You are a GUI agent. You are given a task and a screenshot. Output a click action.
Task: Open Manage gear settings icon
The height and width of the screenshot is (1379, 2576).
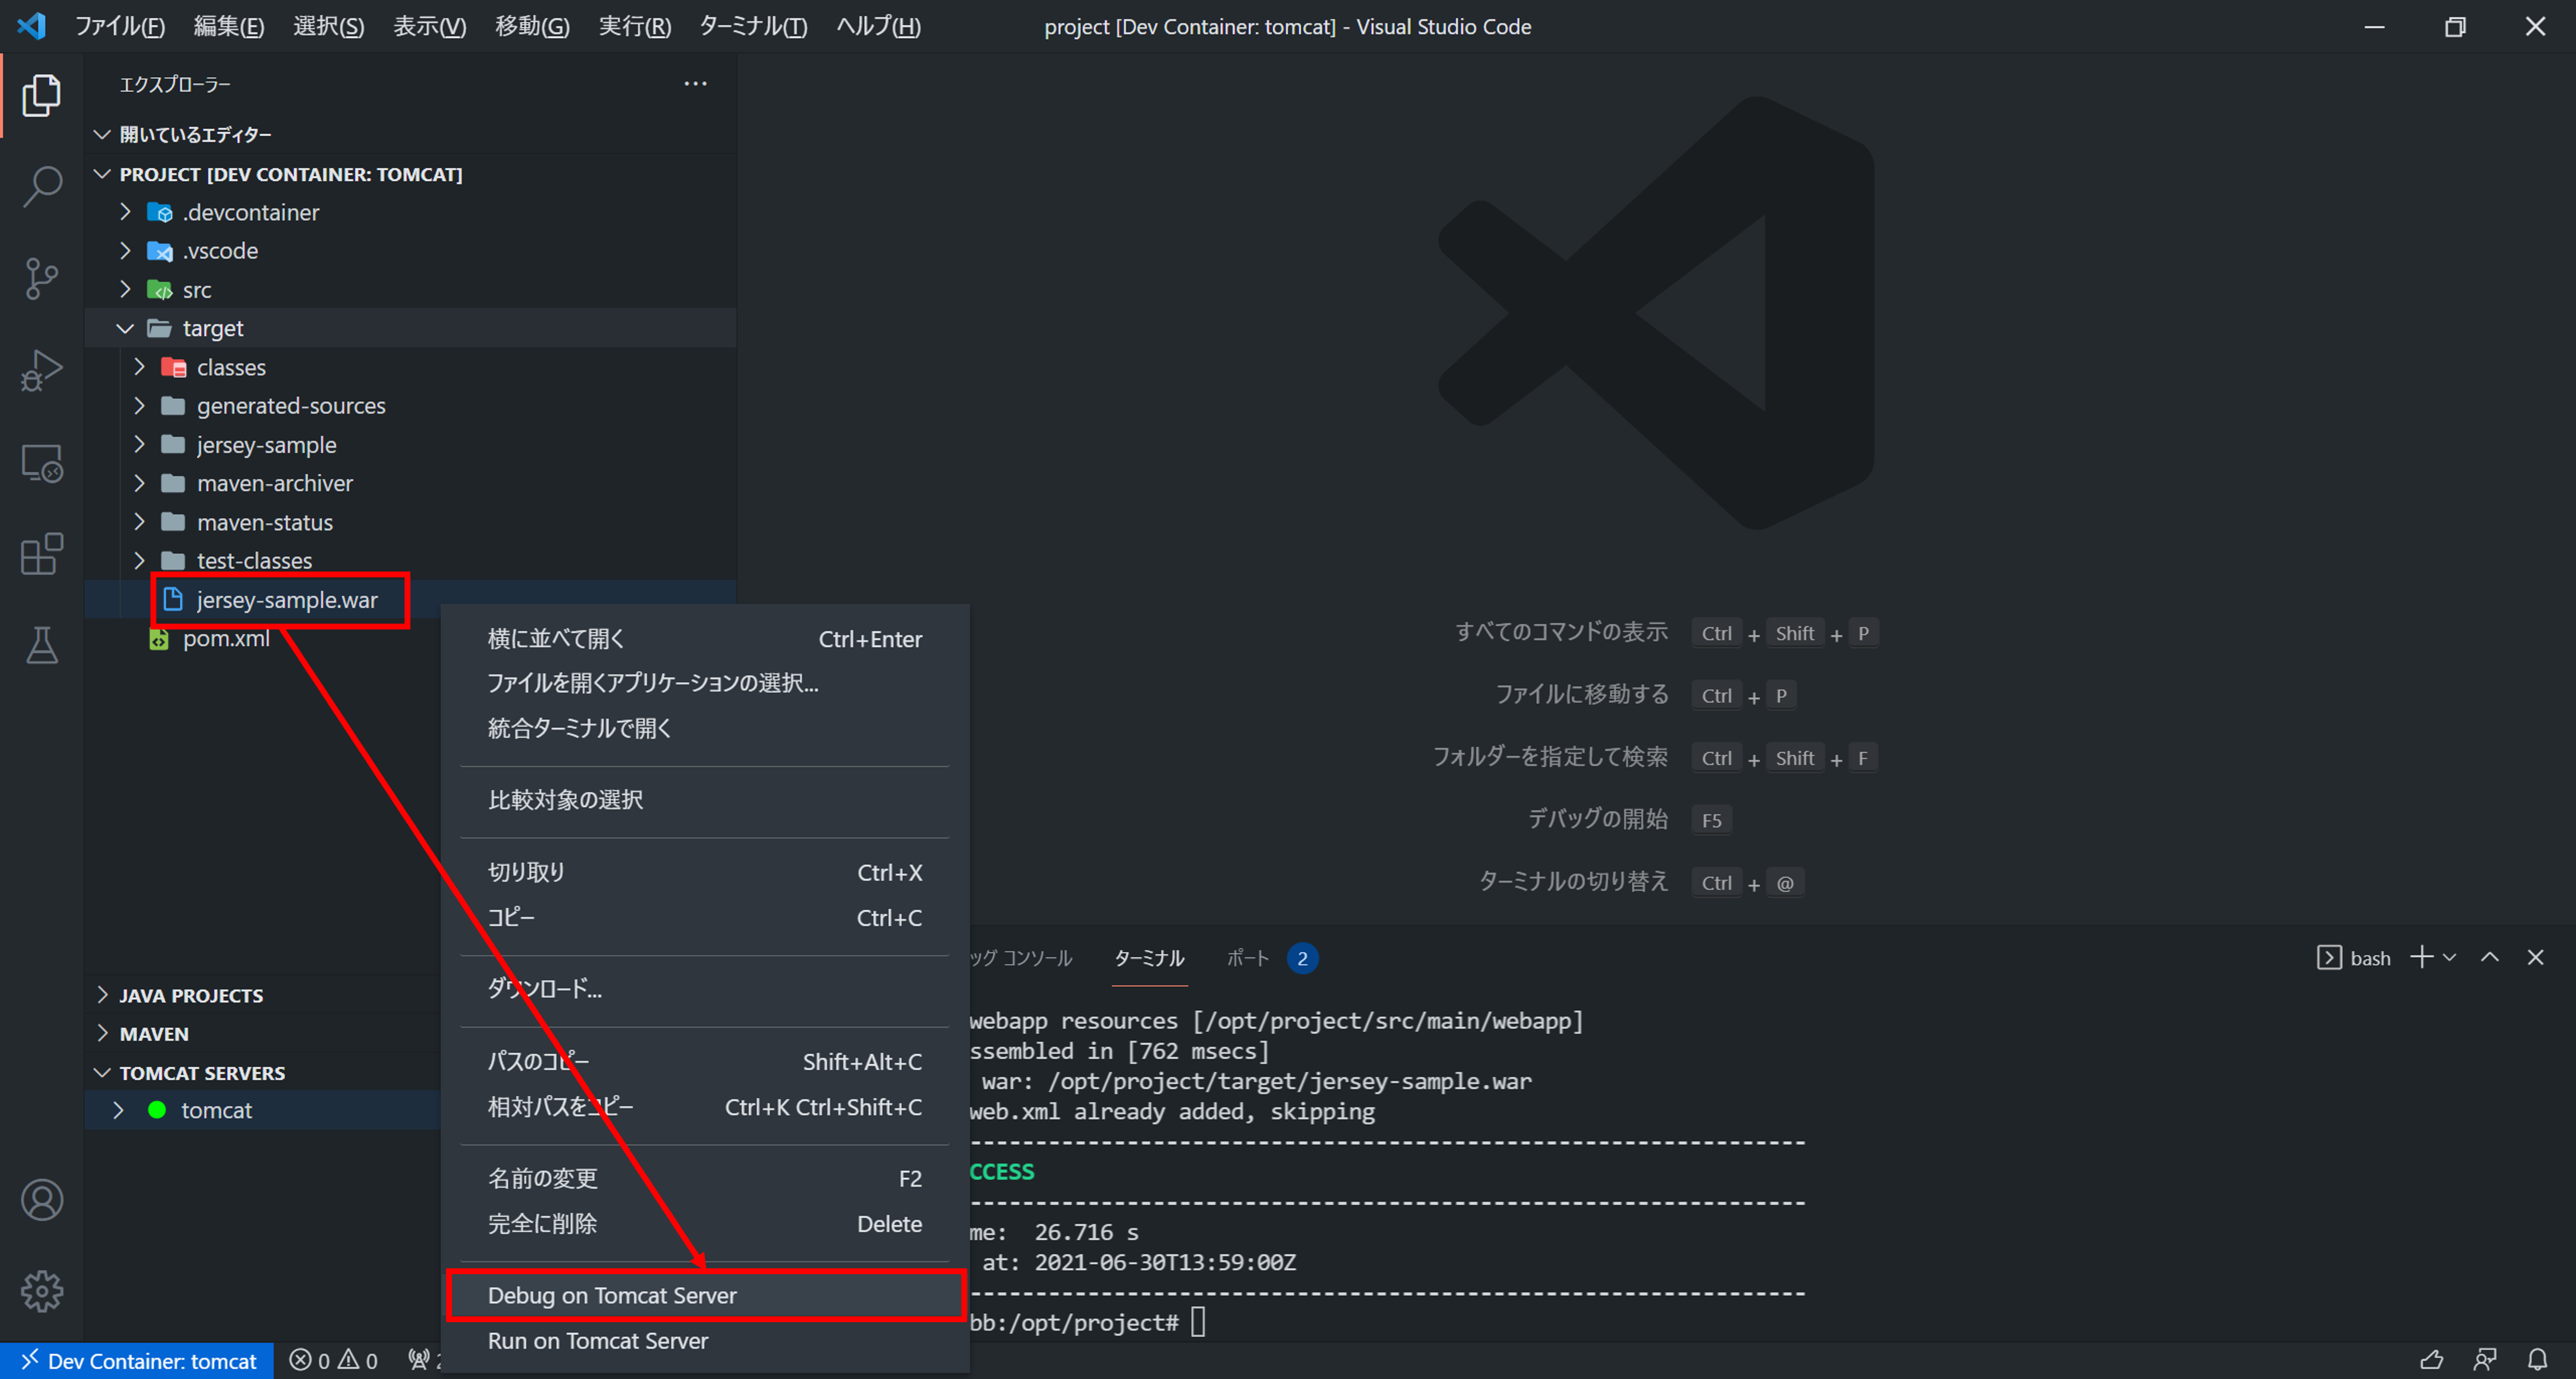click(x=42, y=1291)
